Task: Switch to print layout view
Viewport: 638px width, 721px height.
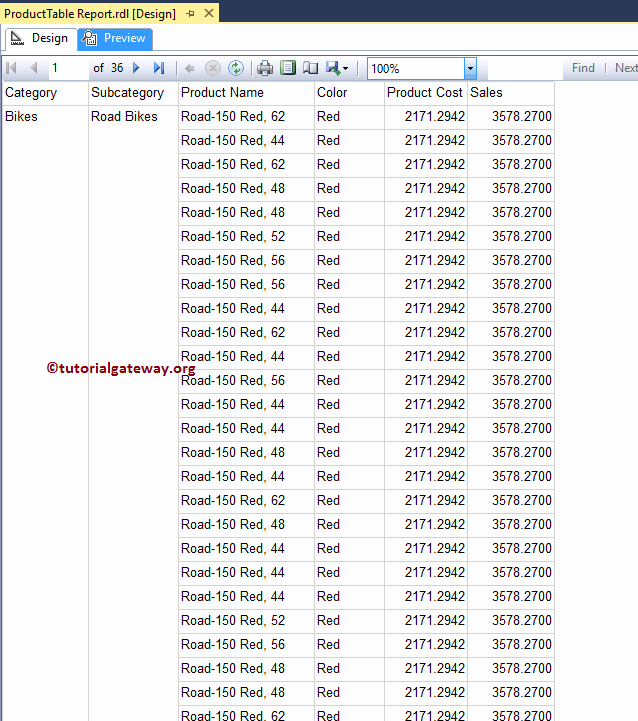Action: (288, 68)
